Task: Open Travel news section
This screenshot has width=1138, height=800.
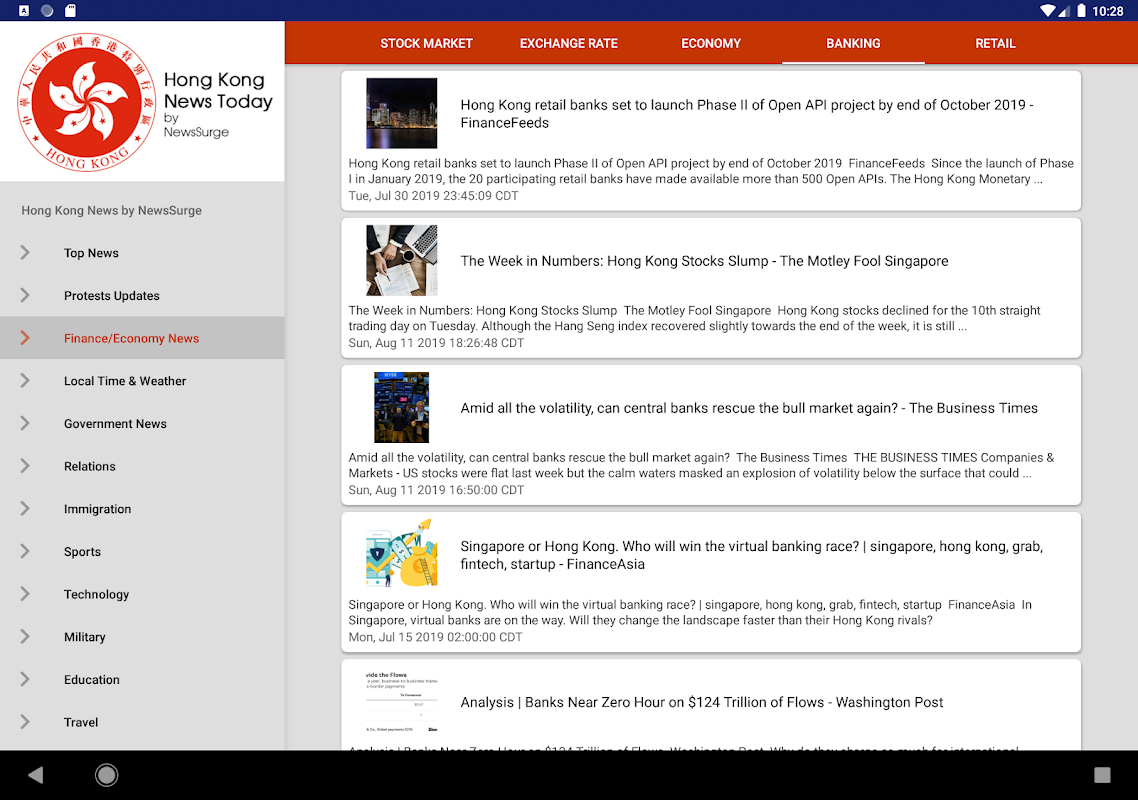Action: click(142, 722)
